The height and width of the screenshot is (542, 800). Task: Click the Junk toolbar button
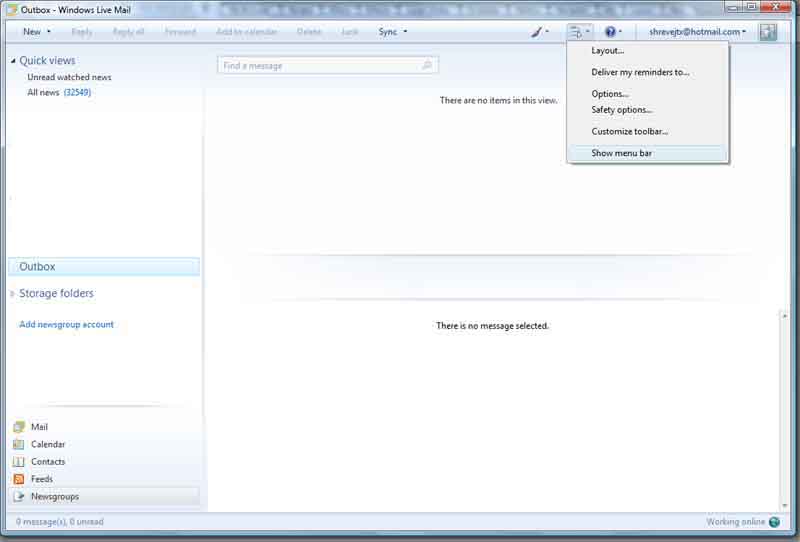click(x=349, y=32)
